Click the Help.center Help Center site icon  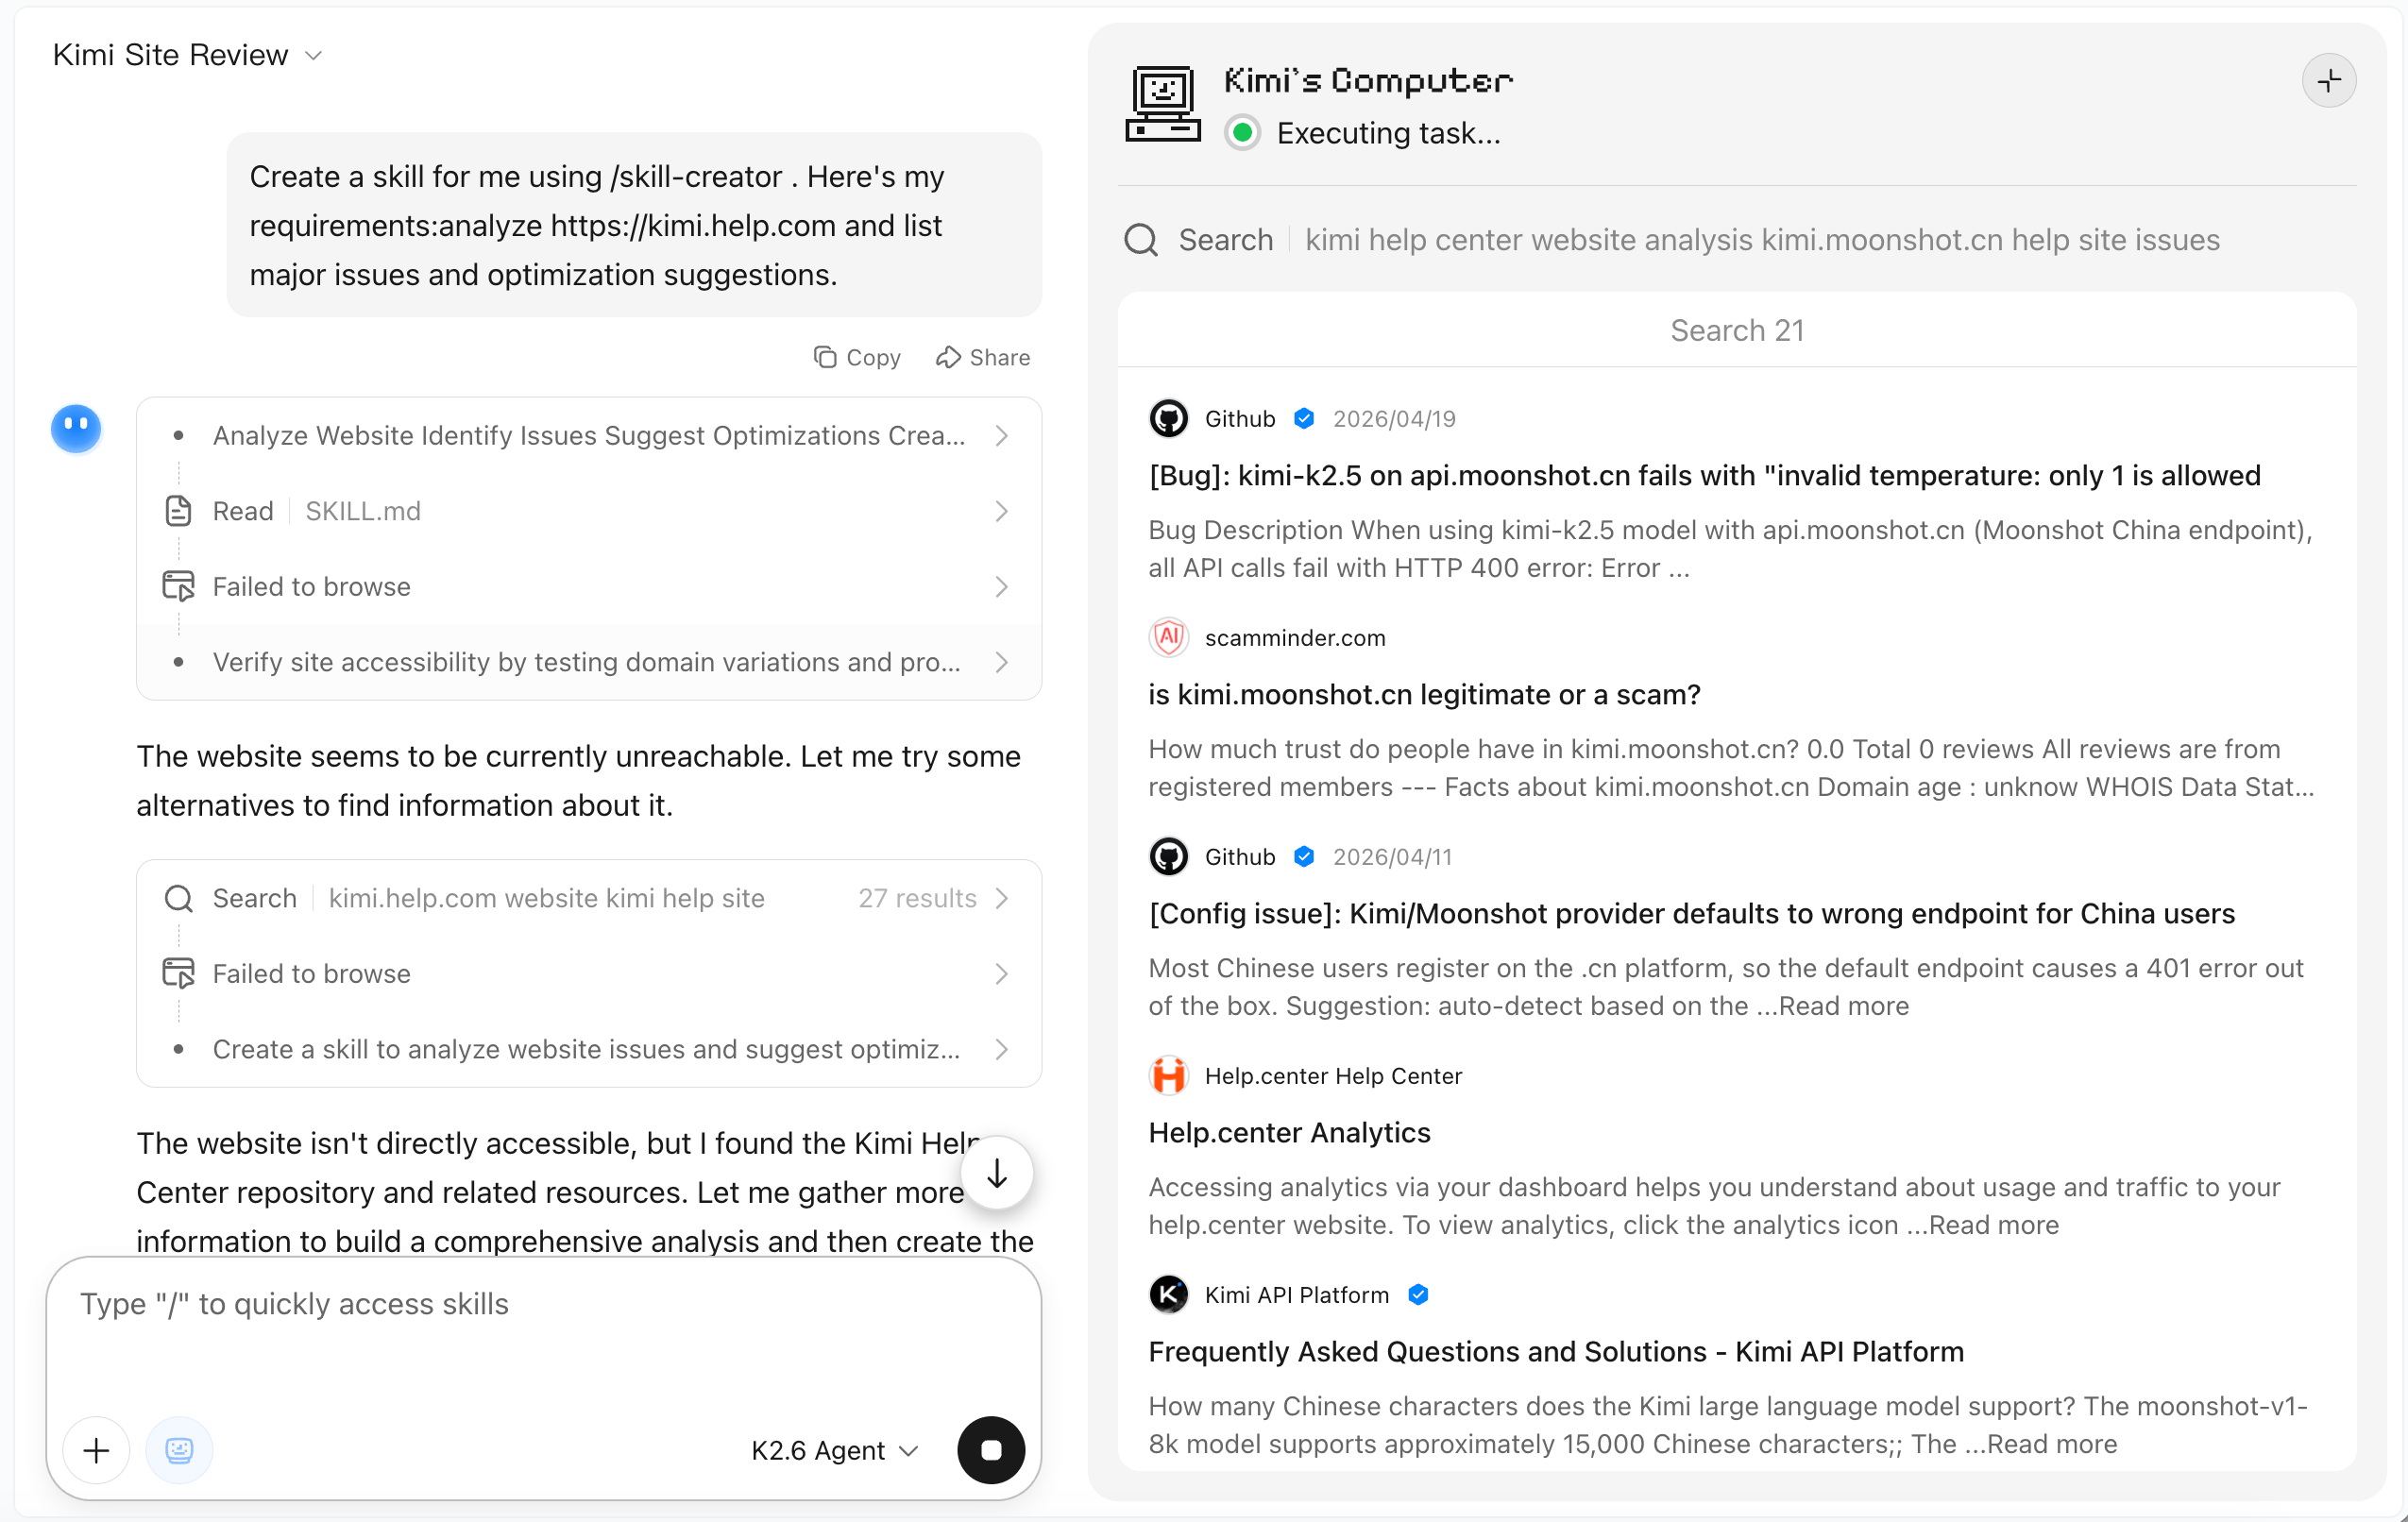(1168, 1075)
